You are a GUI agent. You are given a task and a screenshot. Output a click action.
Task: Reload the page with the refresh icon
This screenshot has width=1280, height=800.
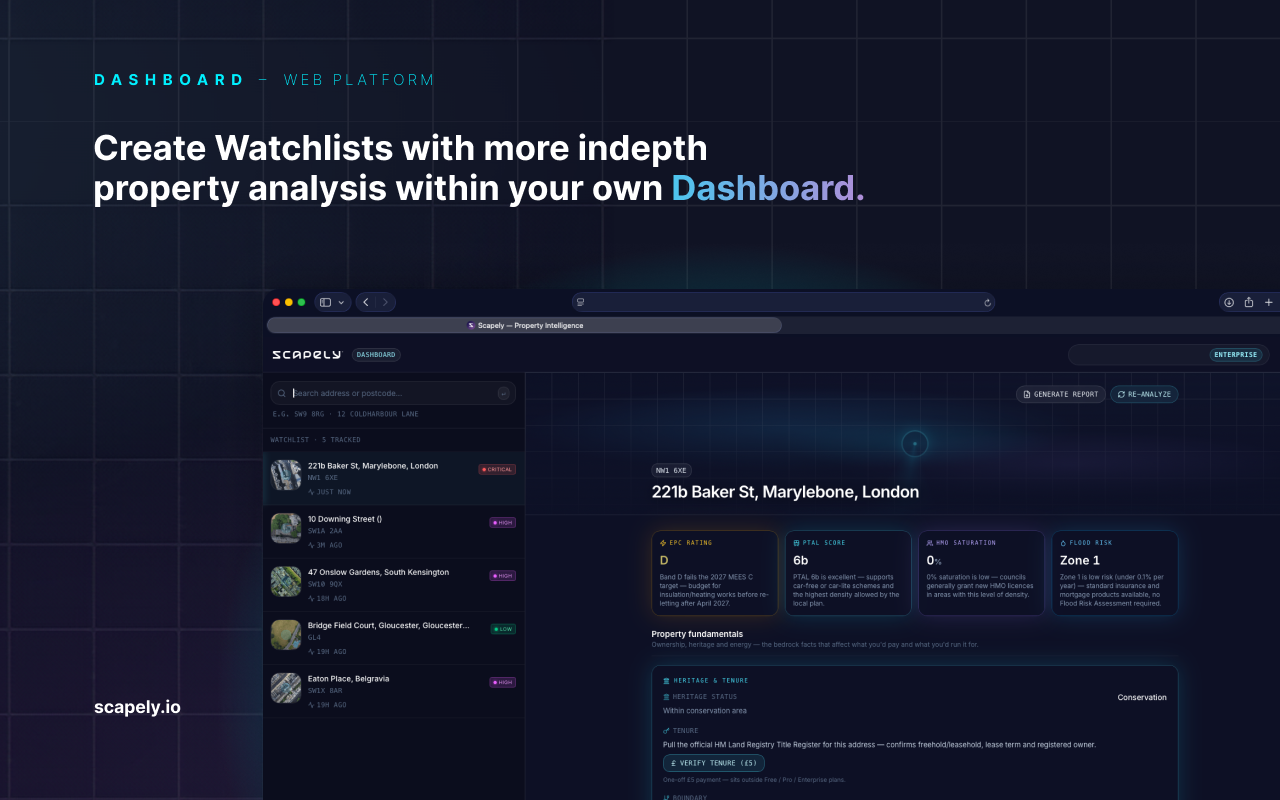click(987, 302)
